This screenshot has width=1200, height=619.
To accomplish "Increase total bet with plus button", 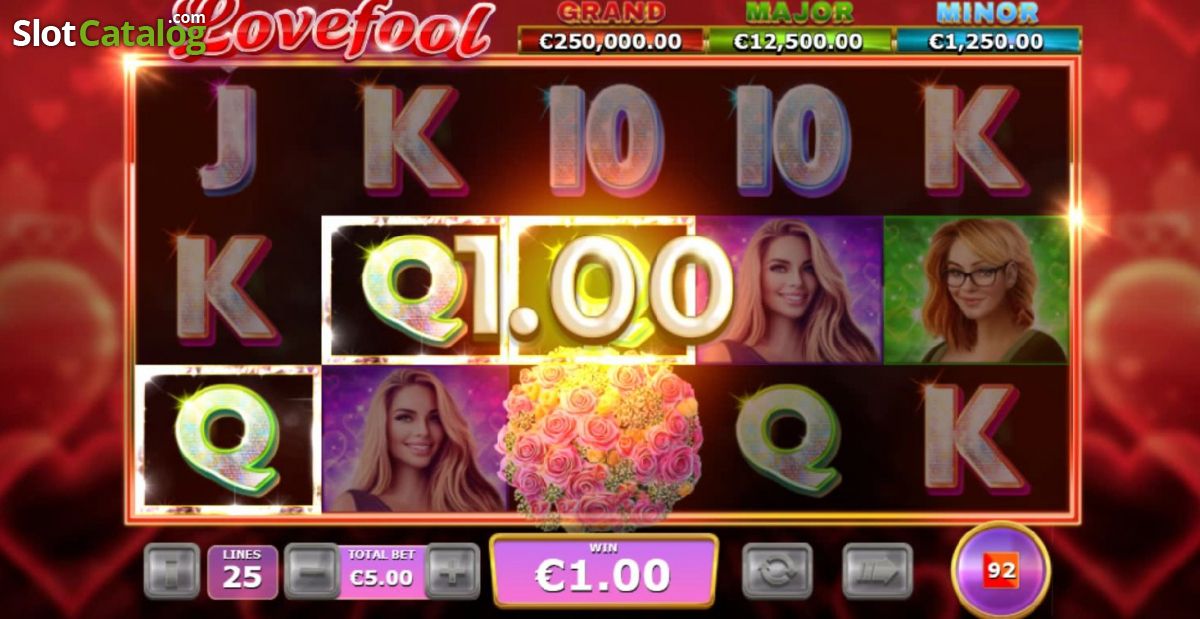I will (453, 571).
